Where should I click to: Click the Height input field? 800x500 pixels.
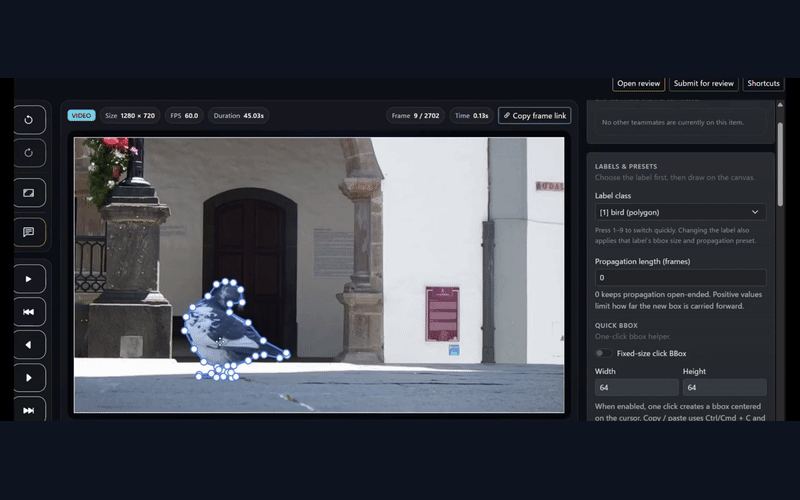[724, 387]
